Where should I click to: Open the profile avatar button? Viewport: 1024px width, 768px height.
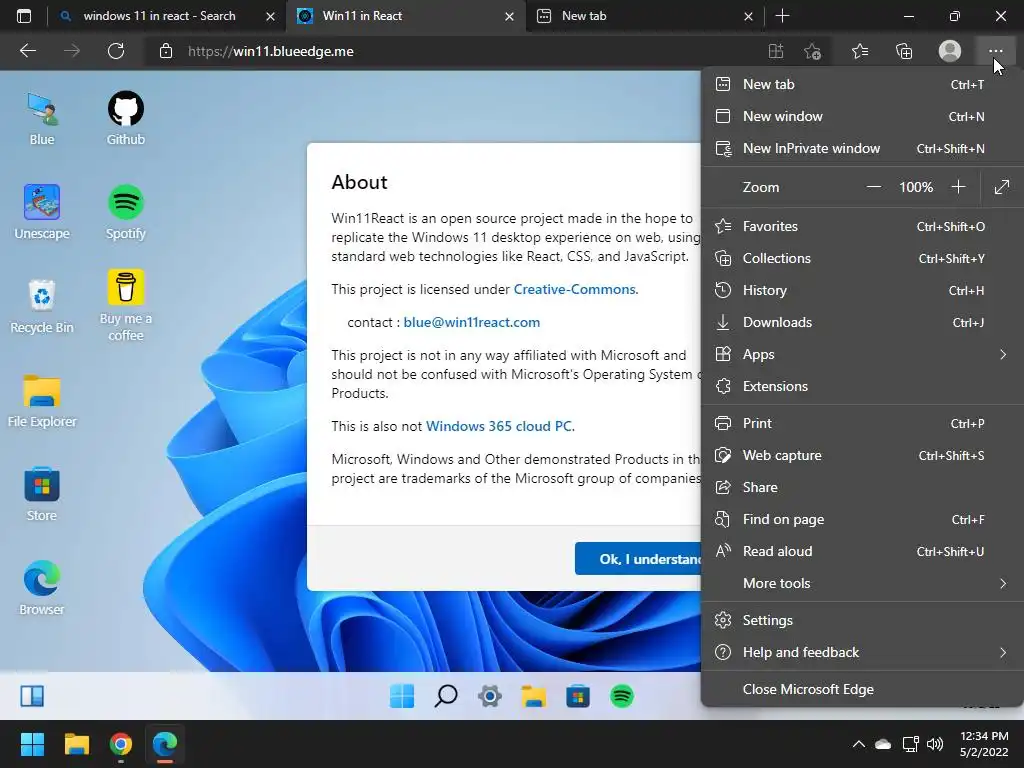pyautogui.click(x=950, y=51)
